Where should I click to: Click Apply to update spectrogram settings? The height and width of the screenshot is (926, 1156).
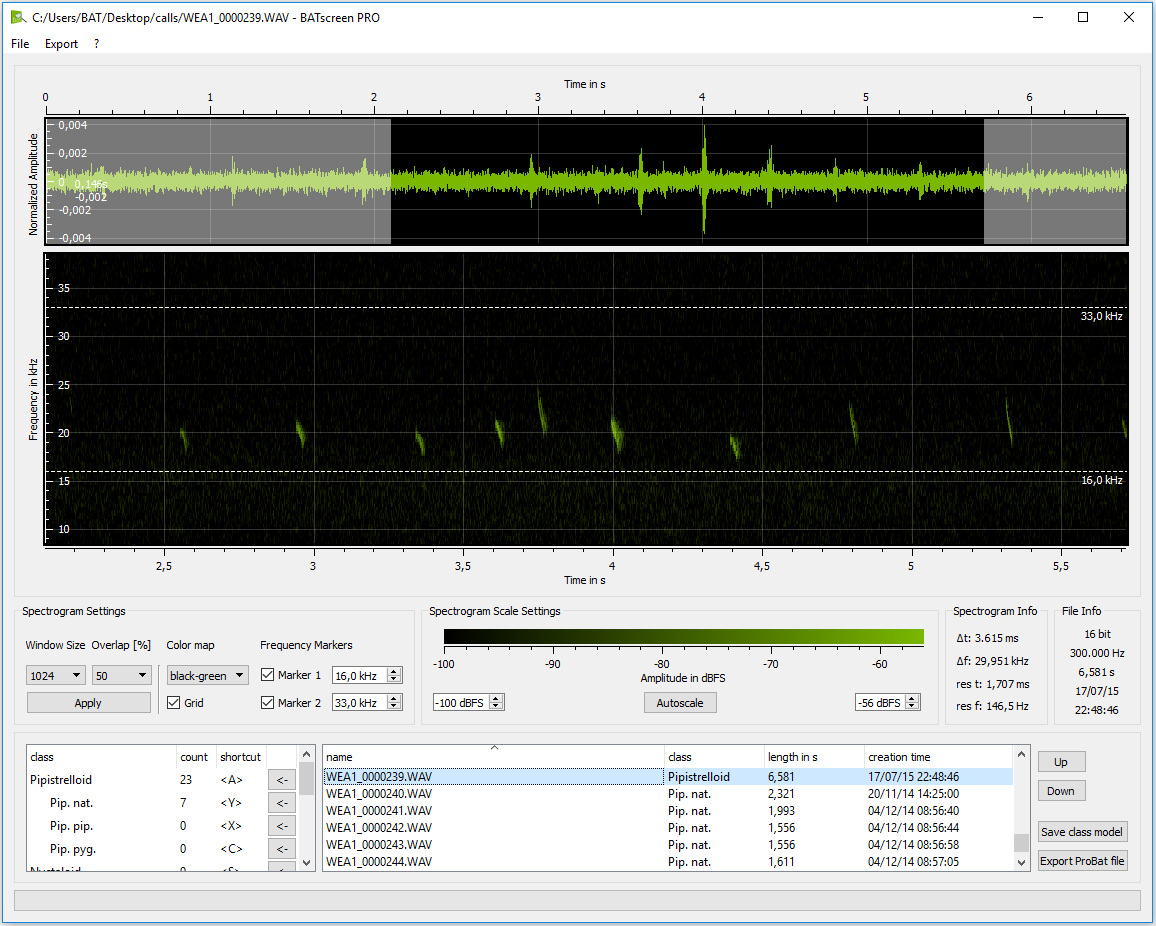click(88, 703)
